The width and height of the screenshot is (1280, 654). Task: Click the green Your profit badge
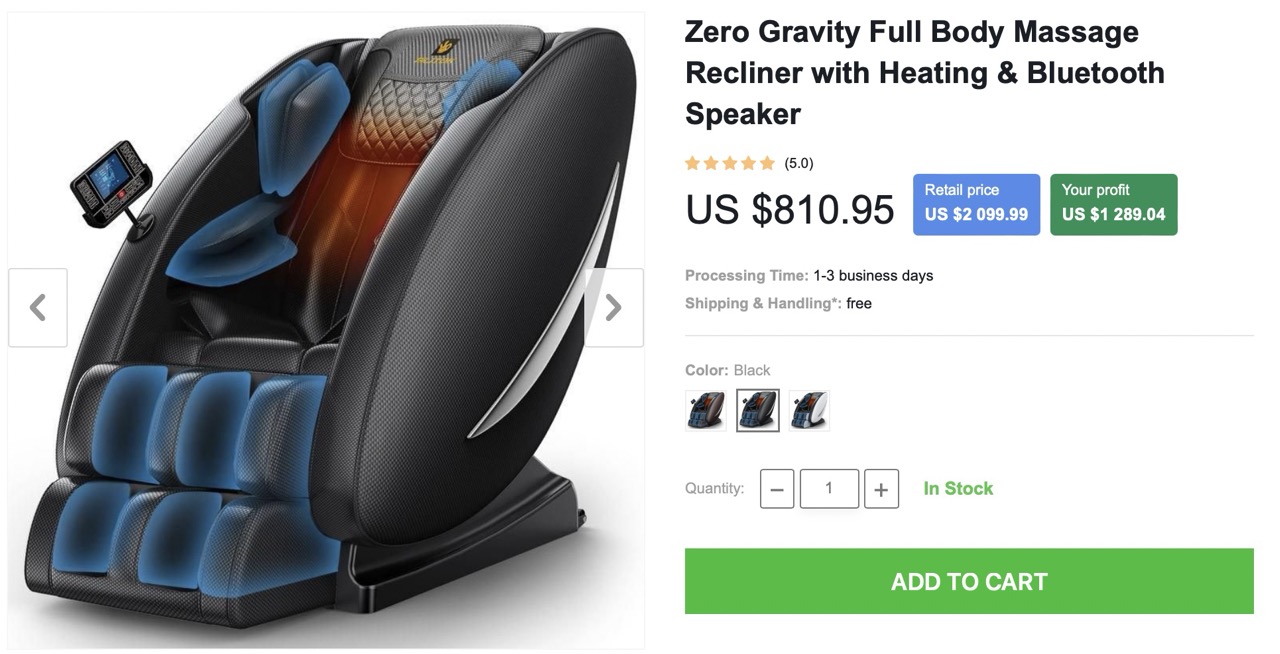pyautogui.click(x=1114, y=204)
